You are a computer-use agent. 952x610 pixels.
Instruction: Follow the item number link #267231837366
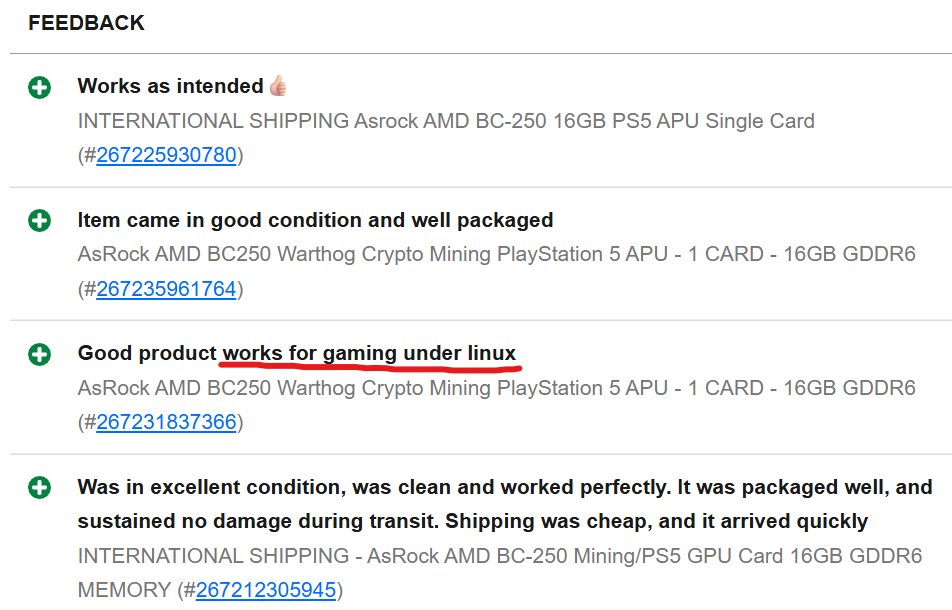tap(166, 422)
